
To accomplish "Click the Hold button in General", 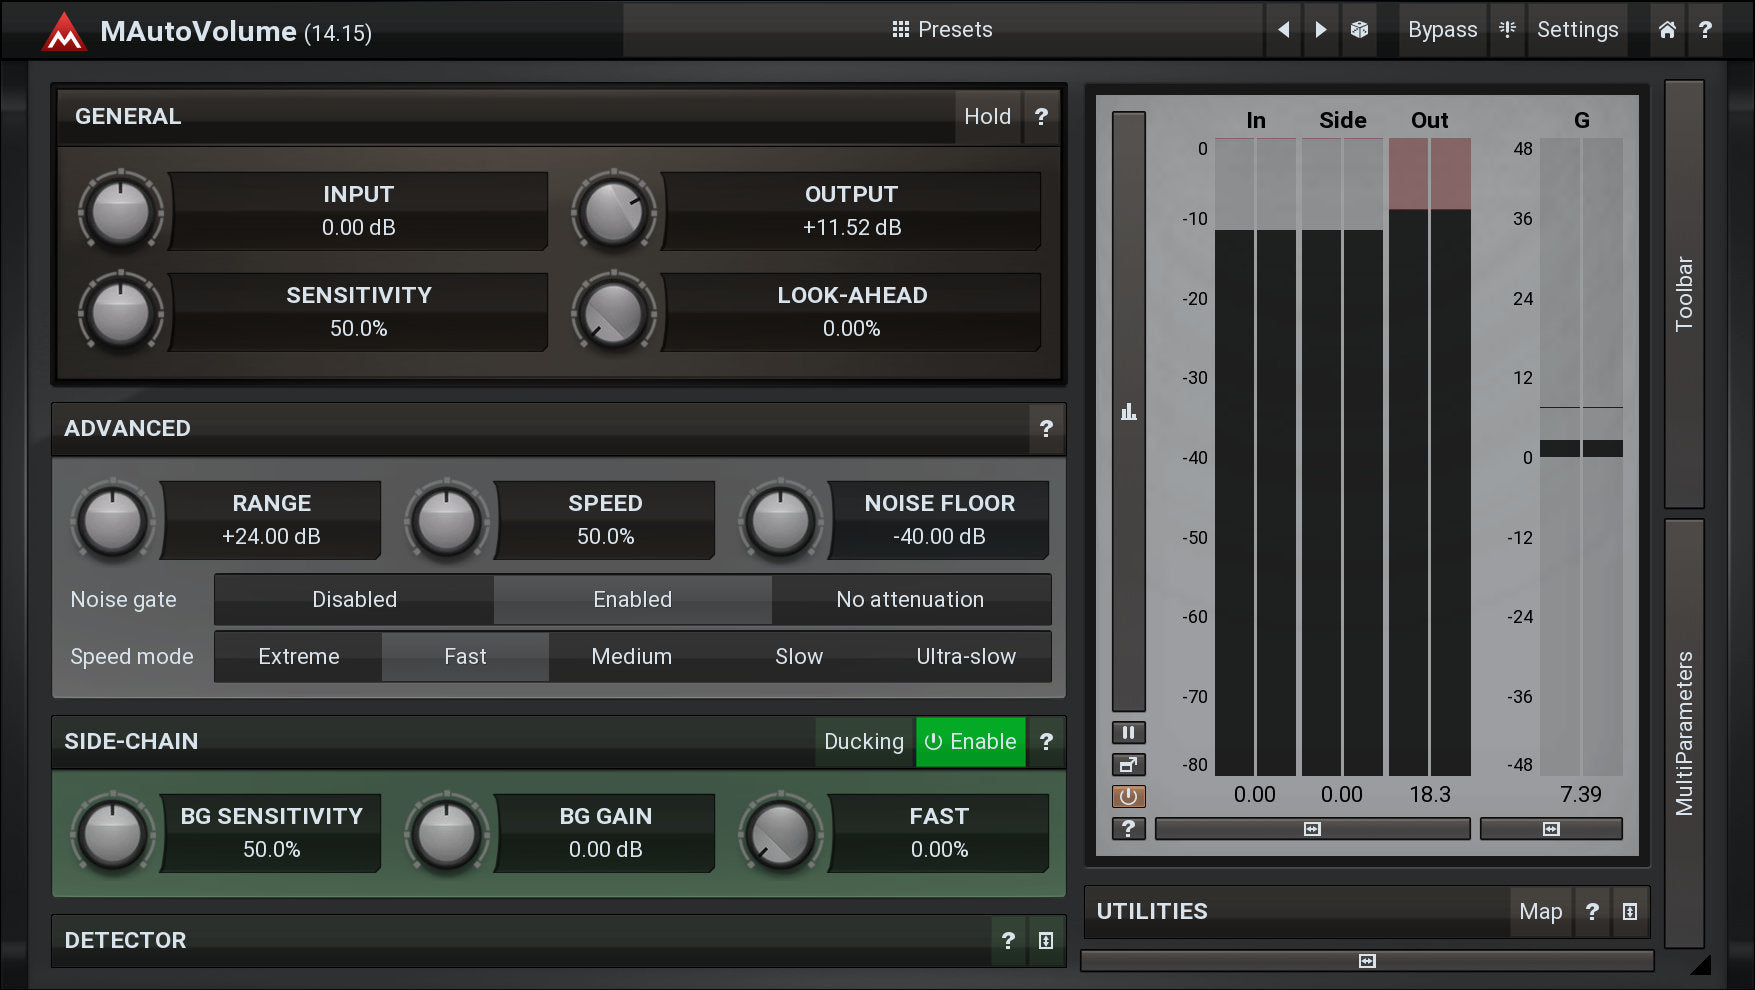I will pyautogui.click(x=987, y=117).
